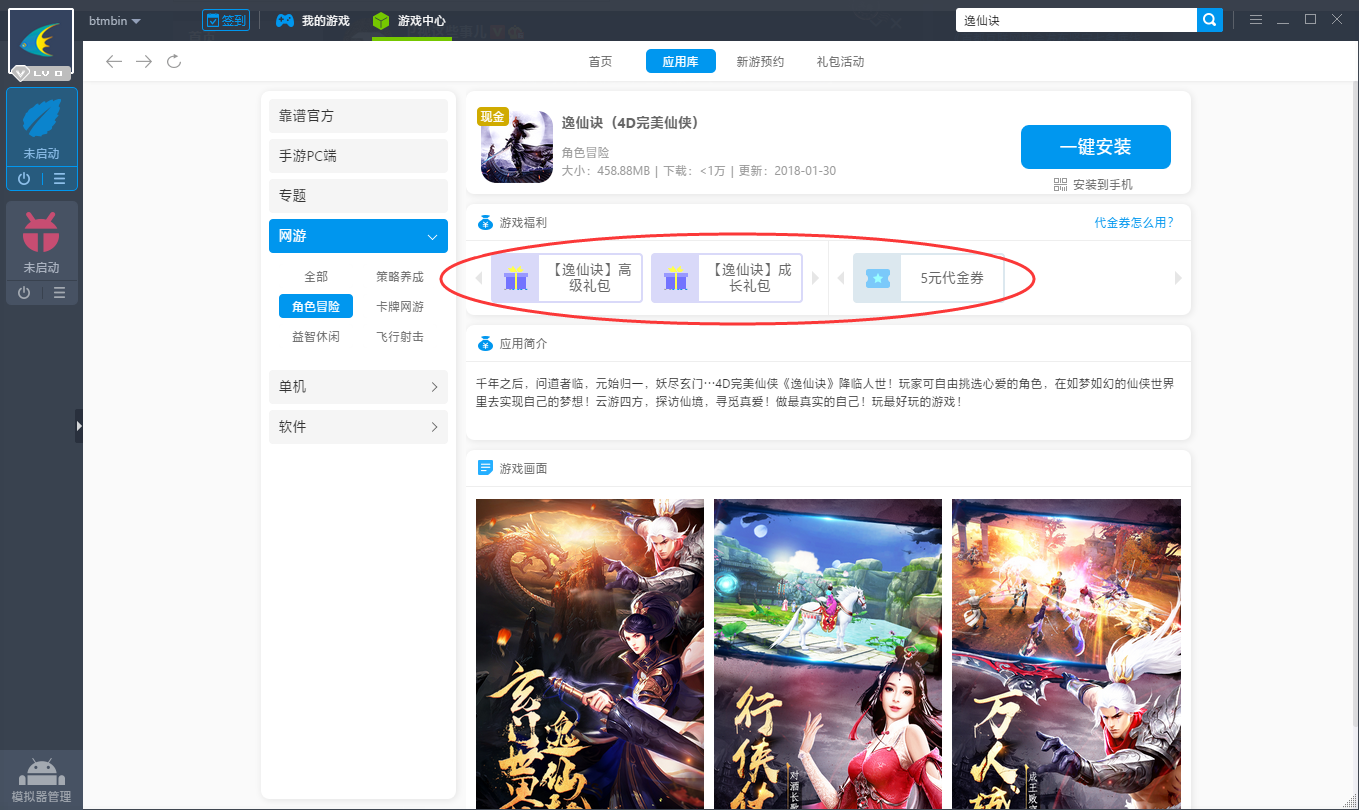The image size is (1359, 810).
Task: Show previous gift packs with left arrow
Action: (478, 278)
